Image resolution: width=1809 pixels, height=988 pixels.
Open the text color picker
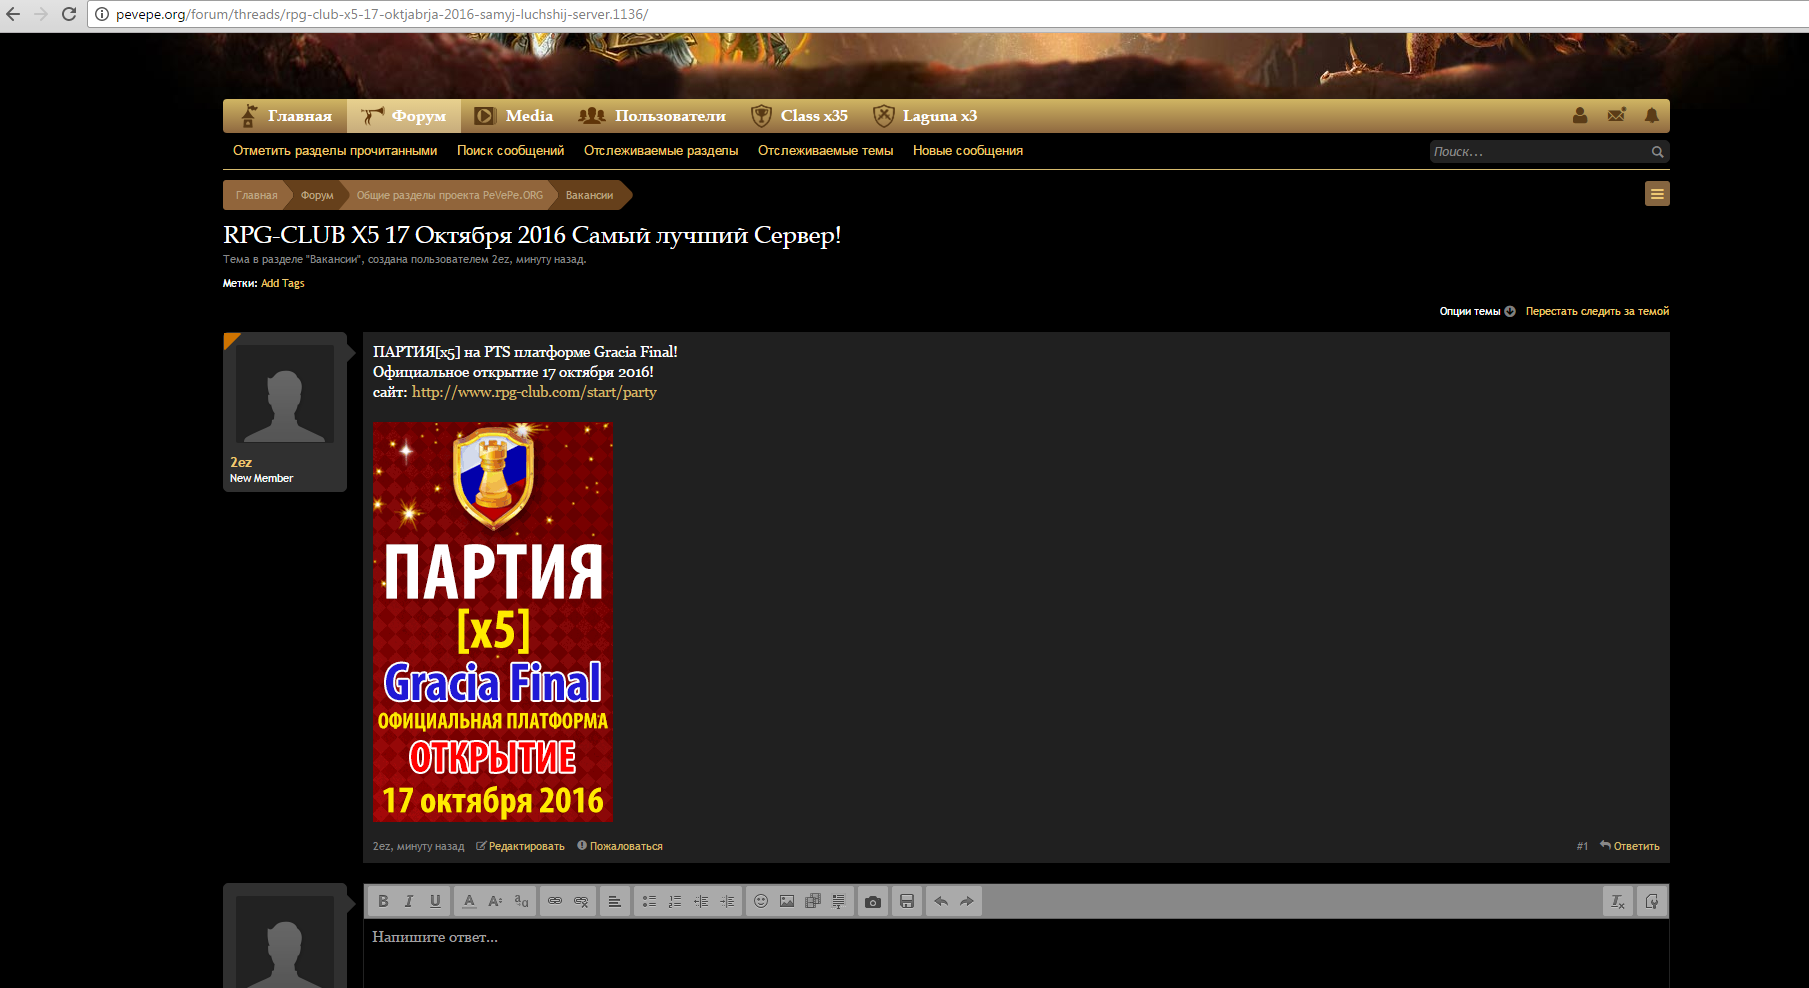tap(469, 901)
